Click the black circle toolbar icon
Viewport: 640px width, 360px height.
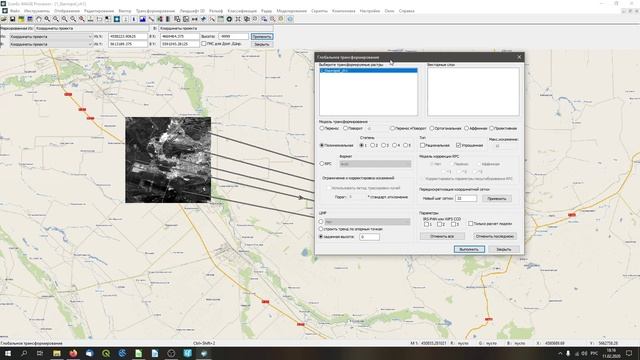(229, 19)
